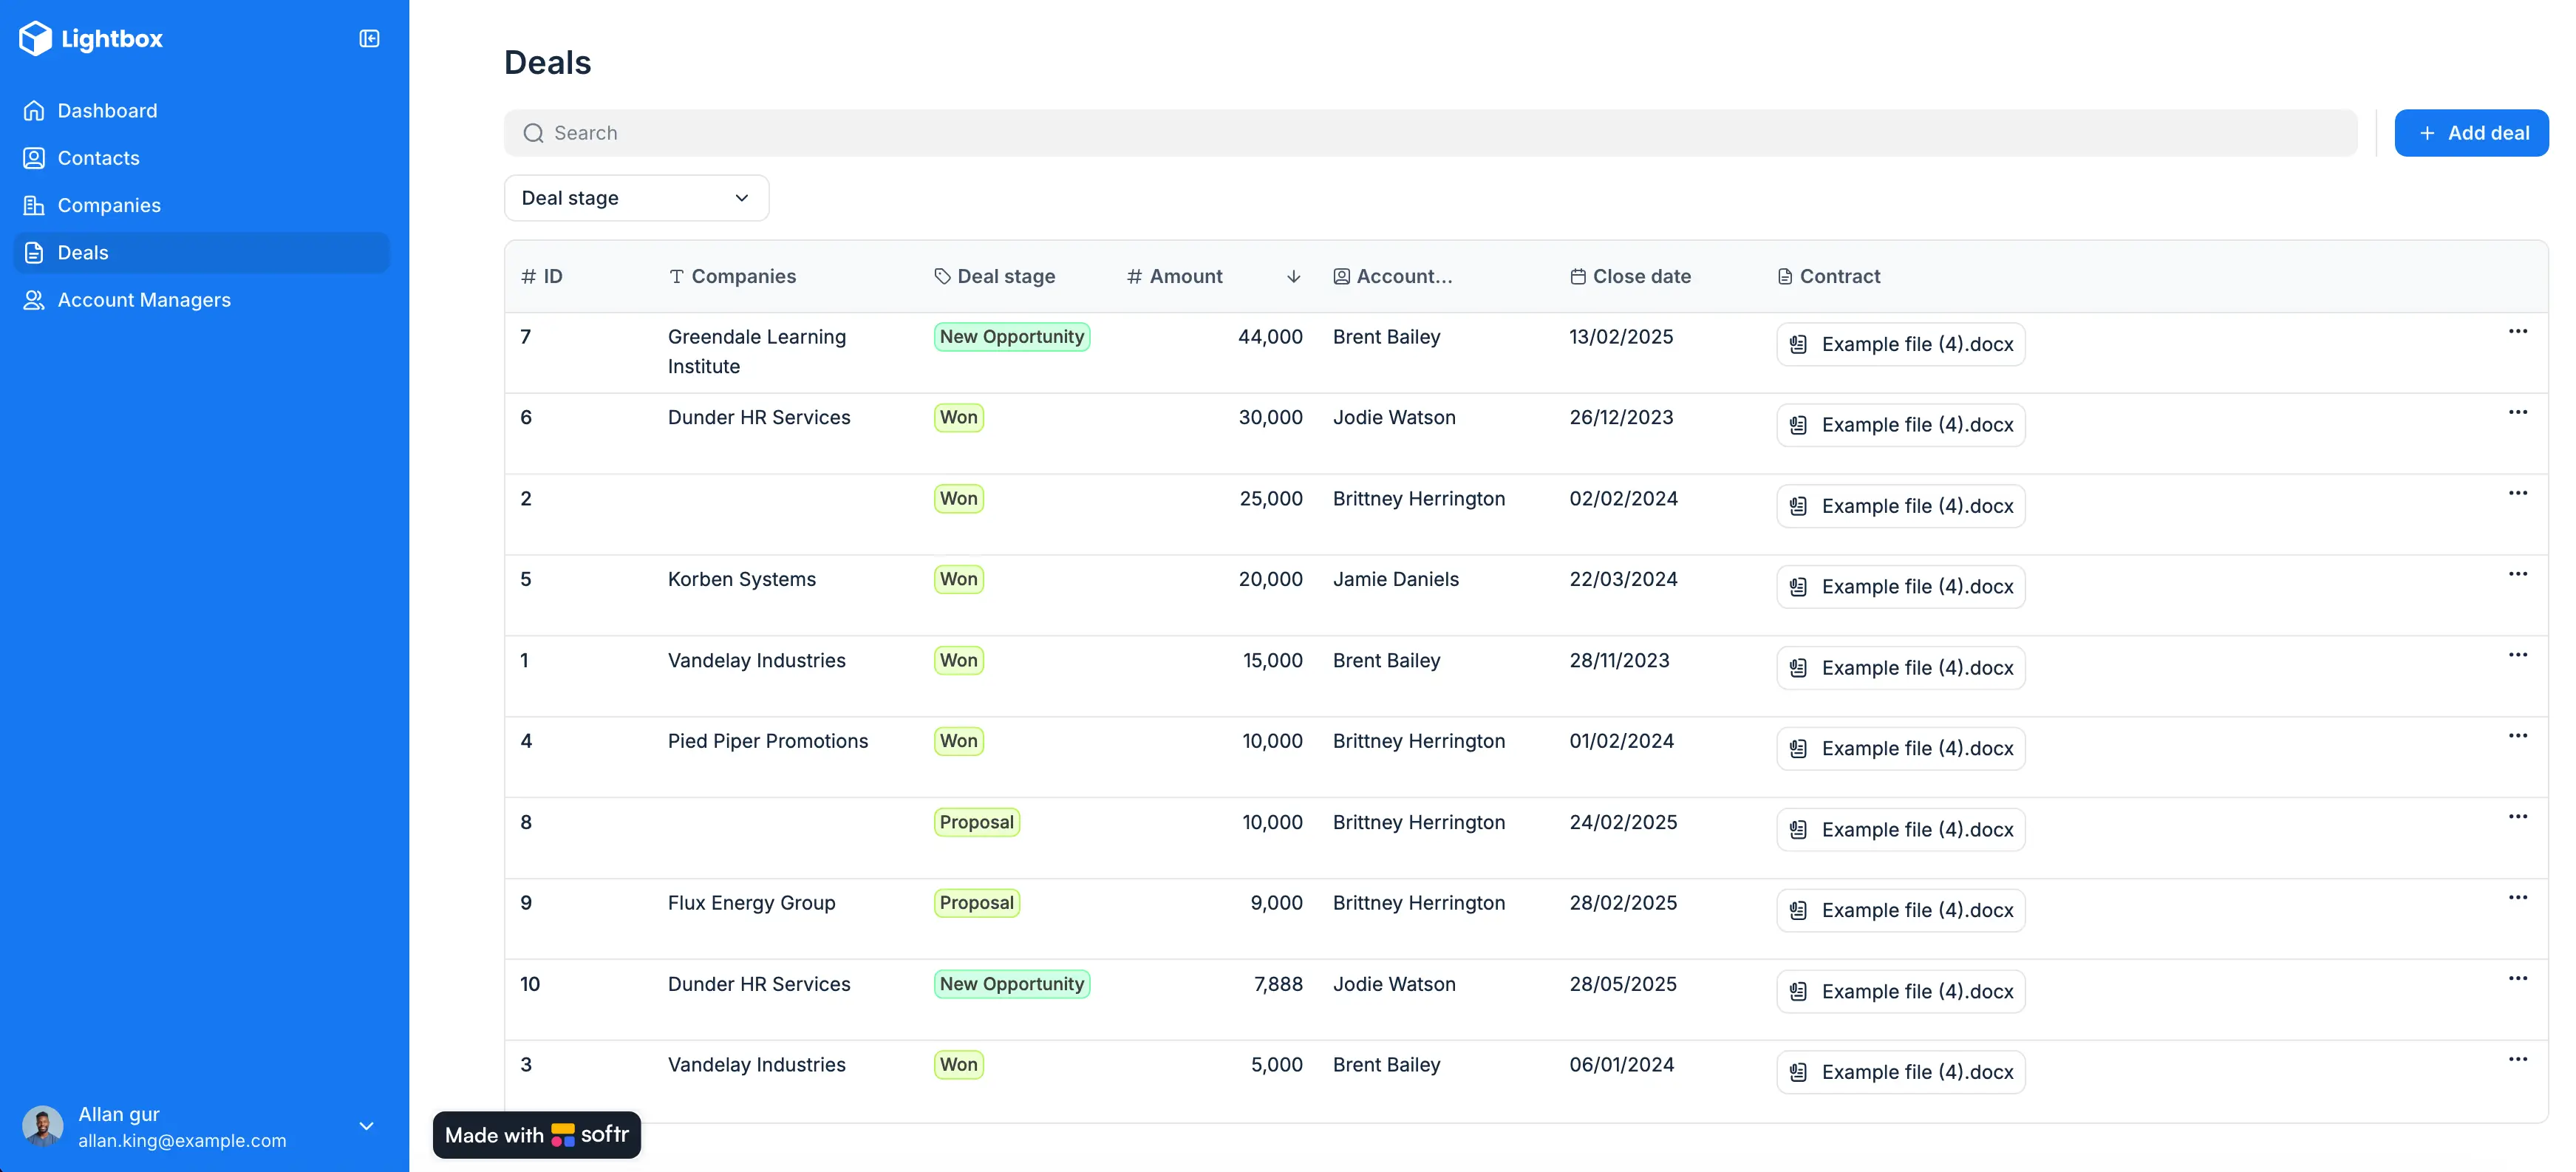The width and height of the screenshot is (2576, 1172).
Task: Collapse the sidebar panel
Action: pyautogui.click(x=368, y=38)
